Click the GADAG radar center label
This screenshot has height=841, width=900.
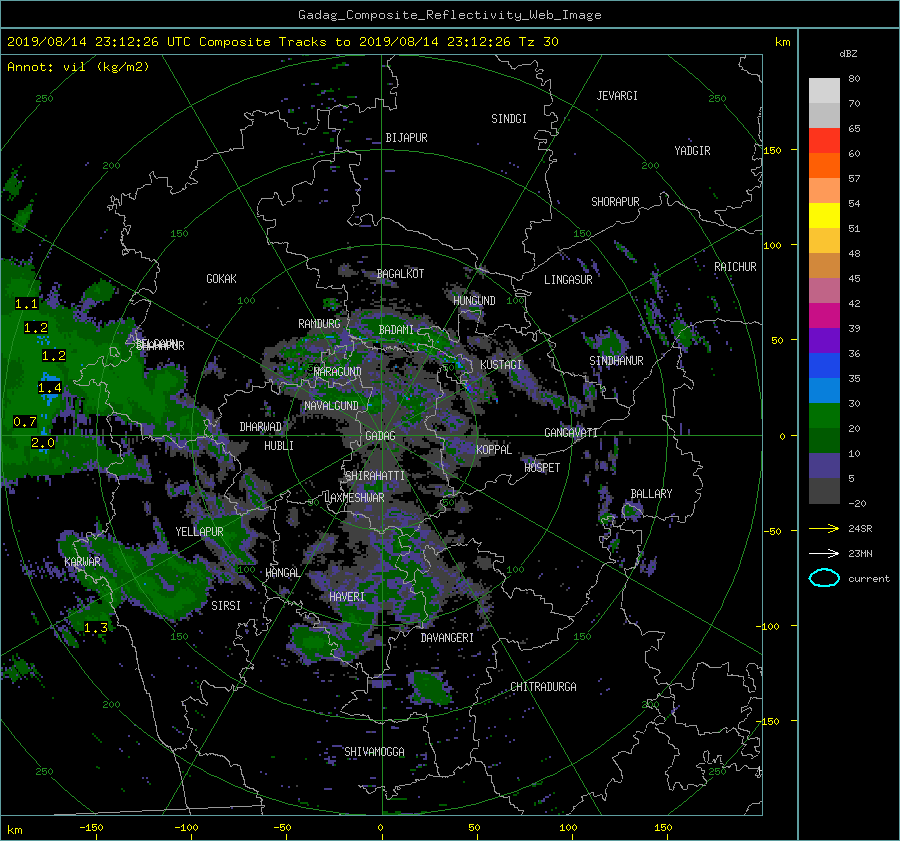click(x=380, y=436)
